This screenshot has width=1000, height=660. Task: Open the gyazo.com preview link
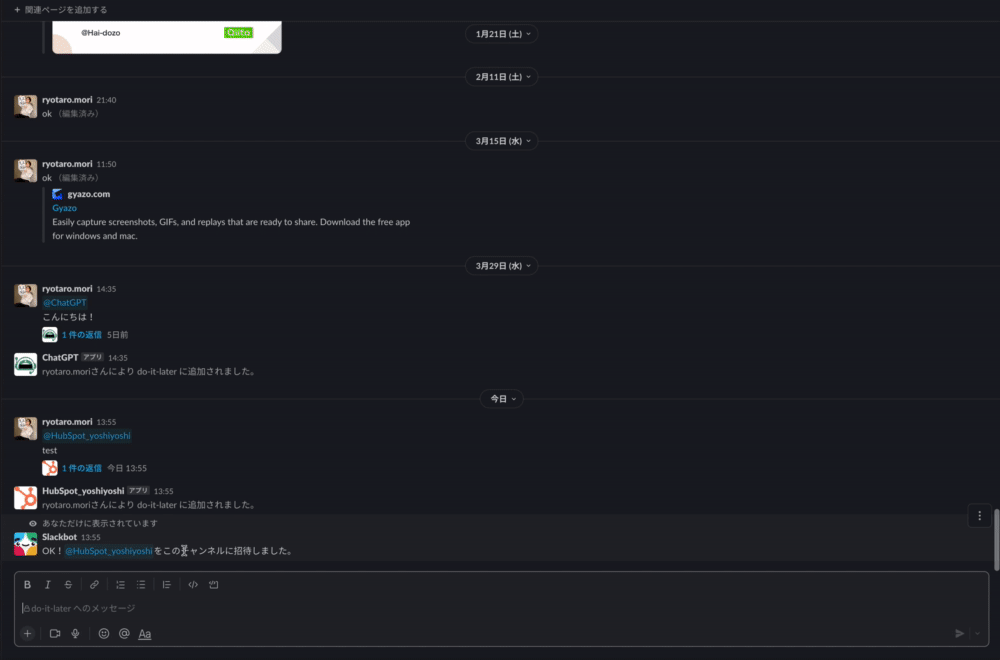pyautogui.click(x=89, y=193)
